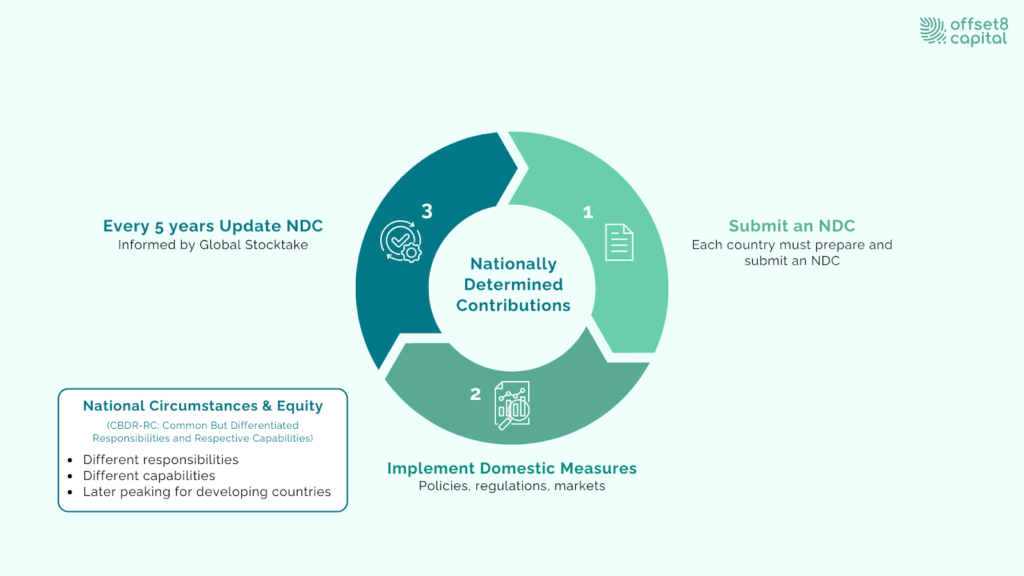
Task: Click the "Different capabilities" bullet item
Action: pyautogui.click(x=148, y=476)
